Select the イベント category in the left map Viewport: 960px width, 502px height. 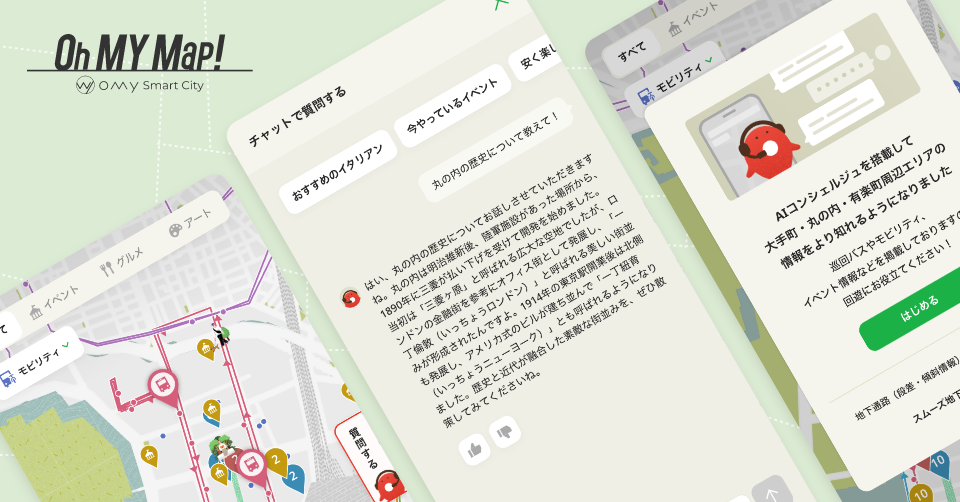(59, 296)
